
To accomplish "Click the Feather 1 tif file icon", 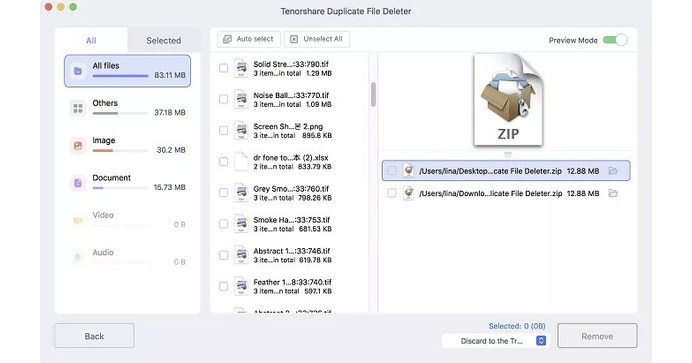I will click(241, 286).
